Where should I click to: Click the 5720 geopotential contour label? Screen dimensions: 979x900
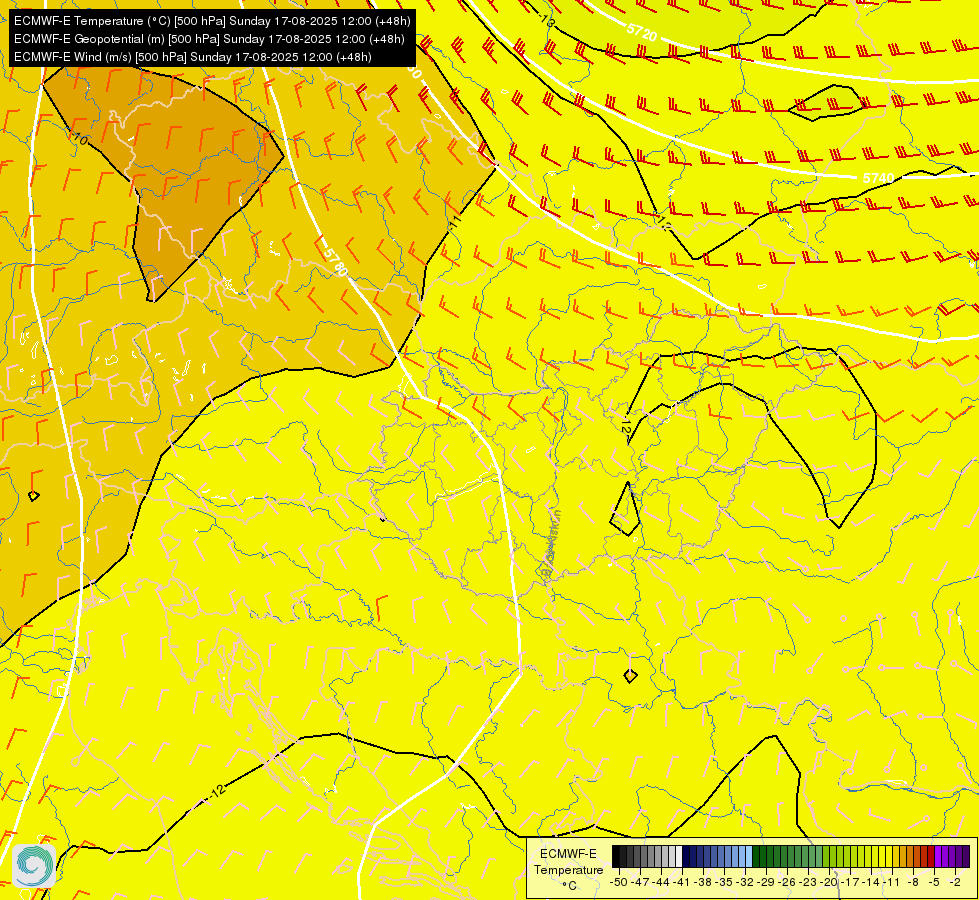point(642,31)
